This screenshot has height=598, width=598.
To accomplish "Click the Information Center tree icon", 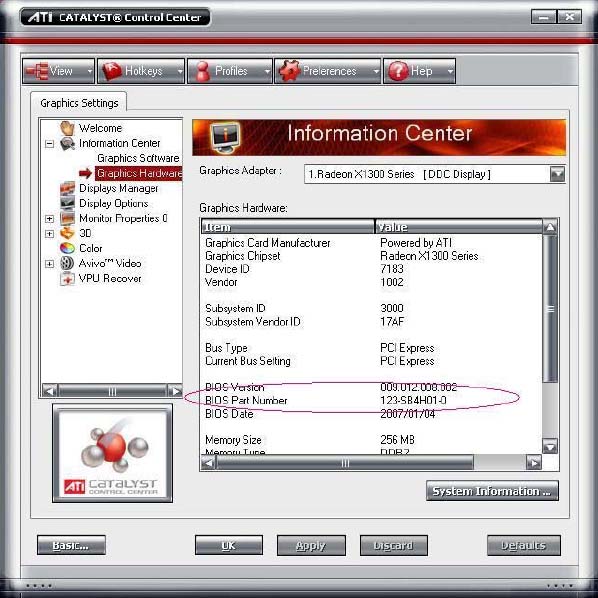I will [x=67, y=143].
